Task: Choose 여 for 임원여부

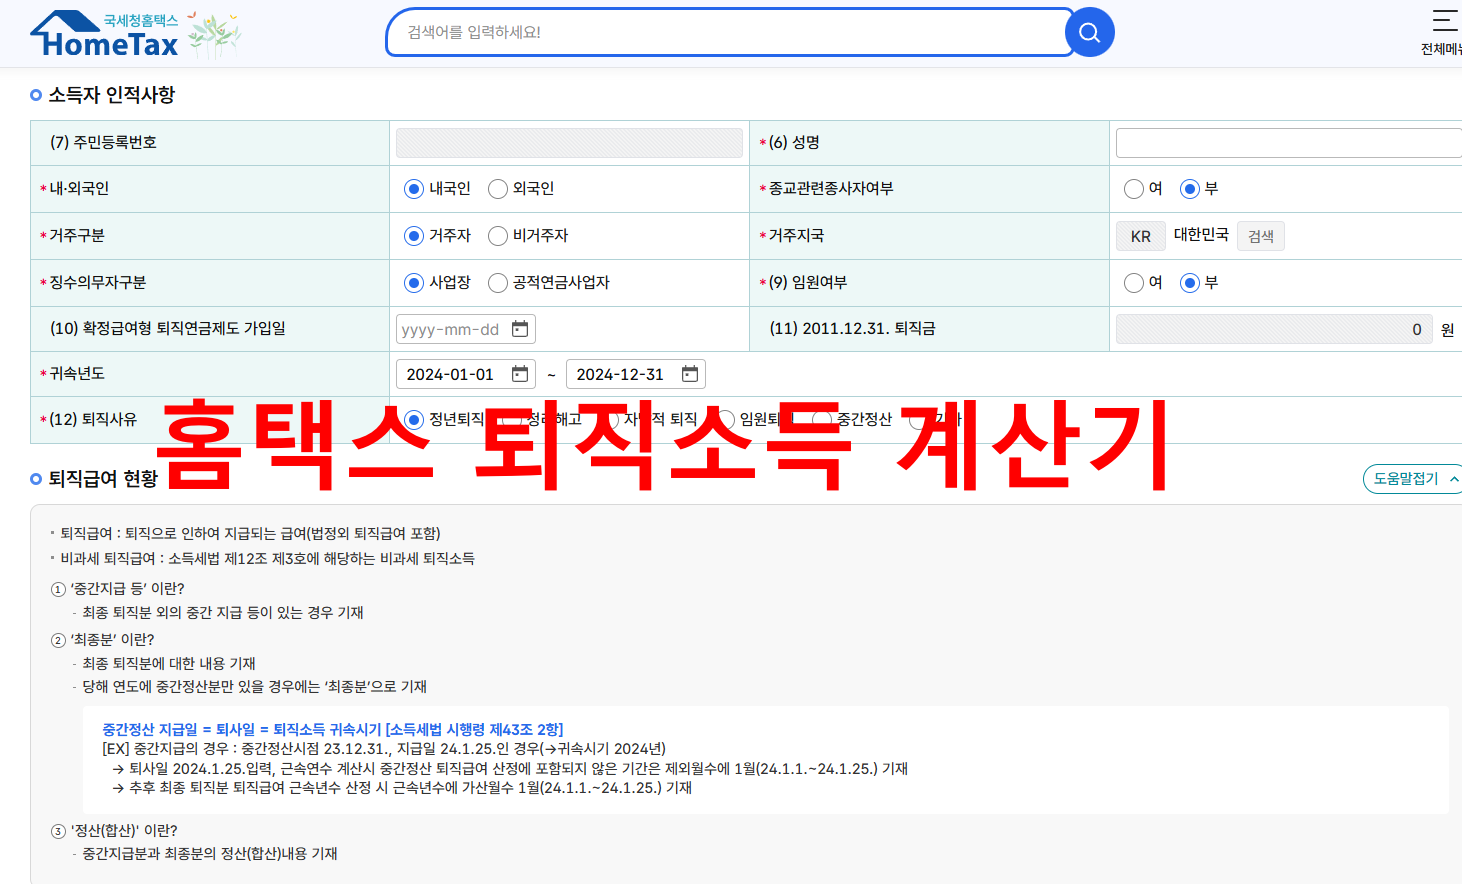Action: (x=1134, y=283)
